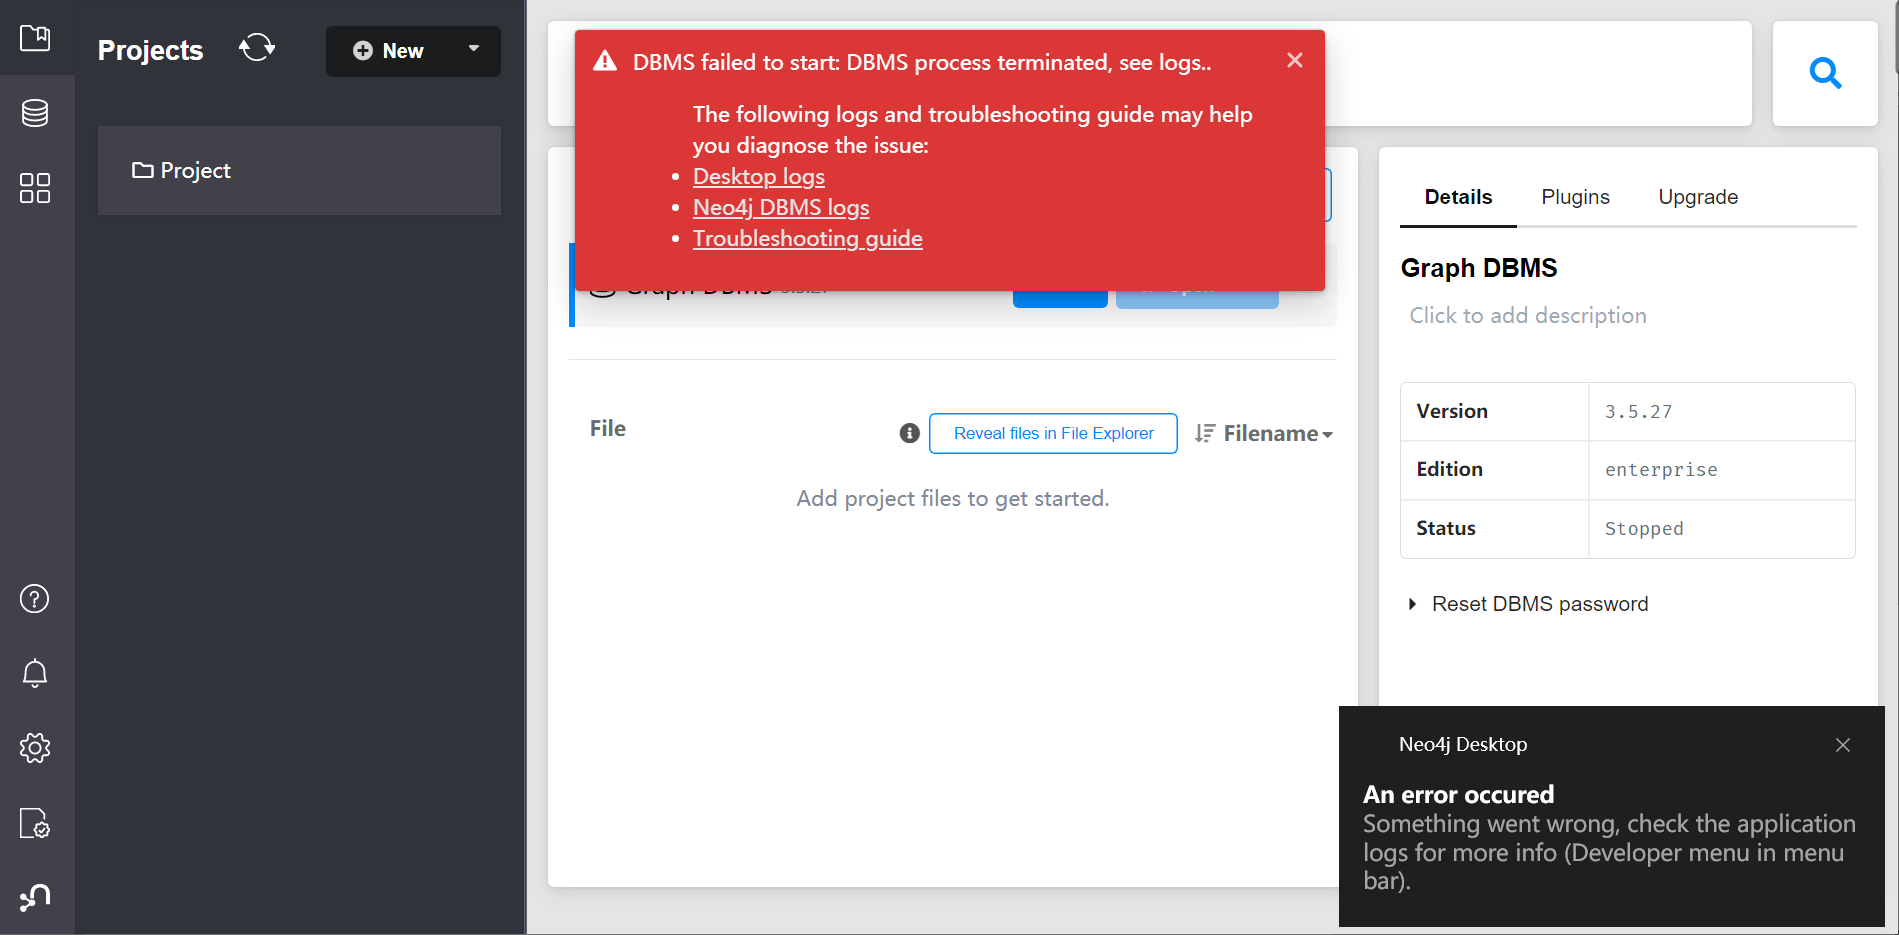Click the version value 3.5.27
Screen dimensions: 1899x935
(x=1639, y=412)
